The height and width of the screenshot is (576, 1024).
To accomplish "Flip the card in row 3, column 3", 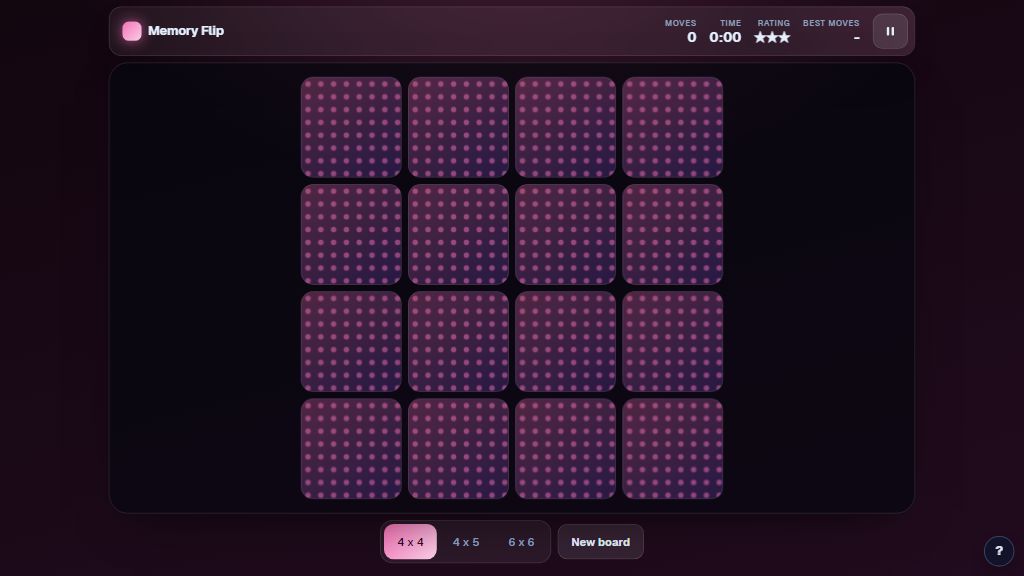I will [x=566, y=342].
